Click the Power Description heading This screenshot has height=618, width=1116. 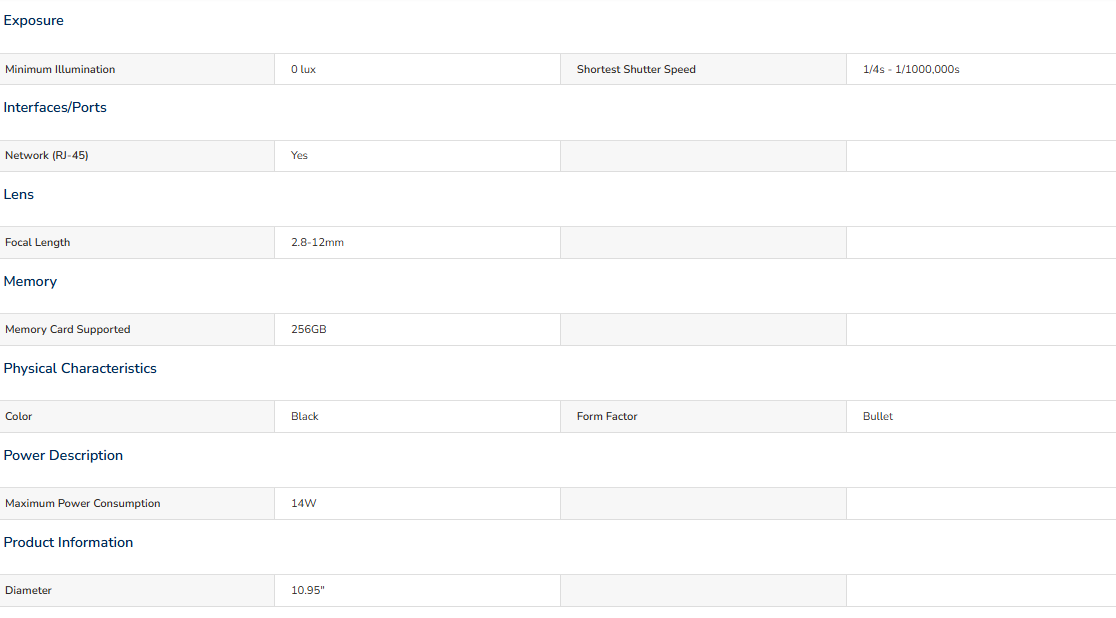coord(63,456)
